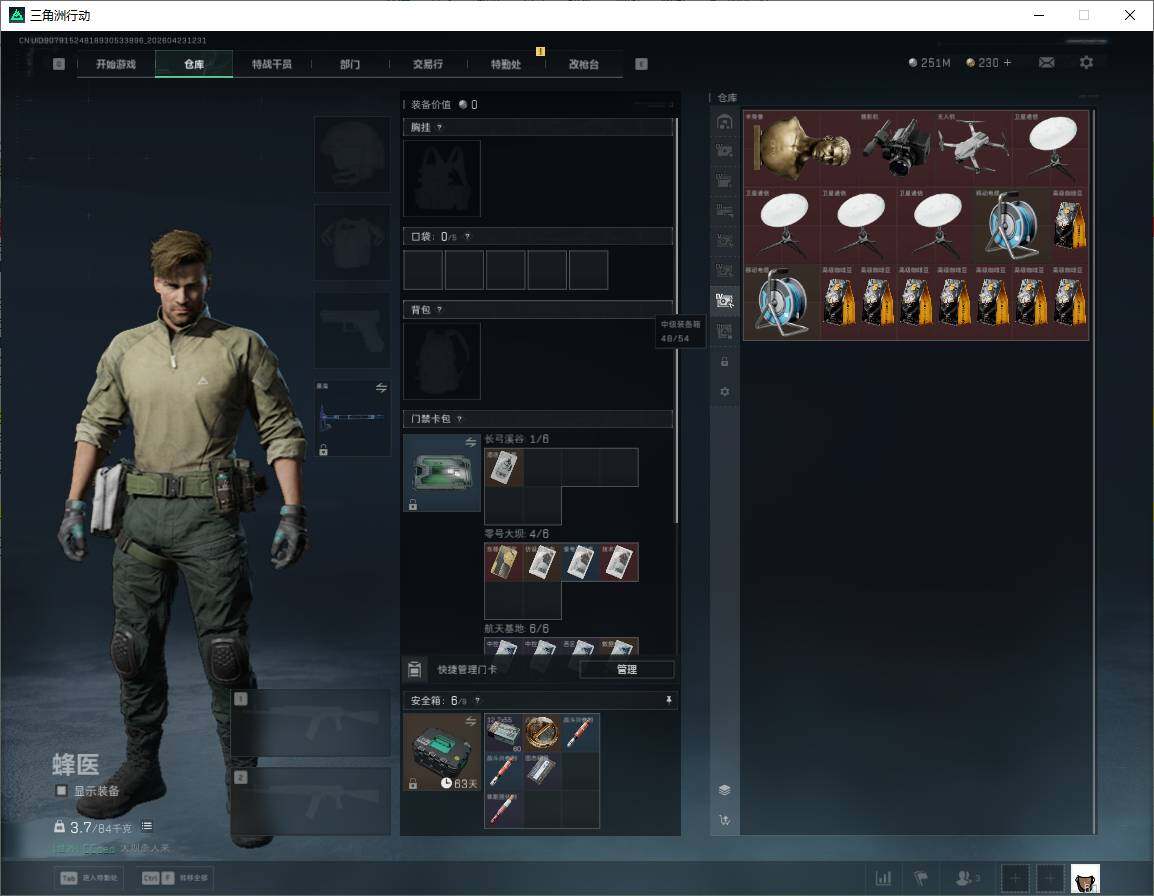Select the gold coin item in safe box
This screenshot has height=896, width=1154.
(x=542, y=733)
